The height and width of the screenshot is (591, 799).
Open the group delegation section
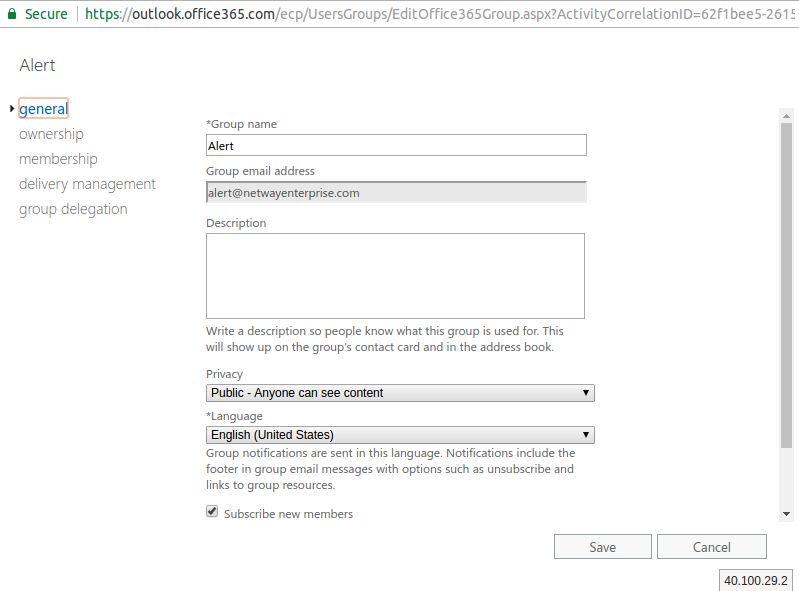click(x=73, y=209)
